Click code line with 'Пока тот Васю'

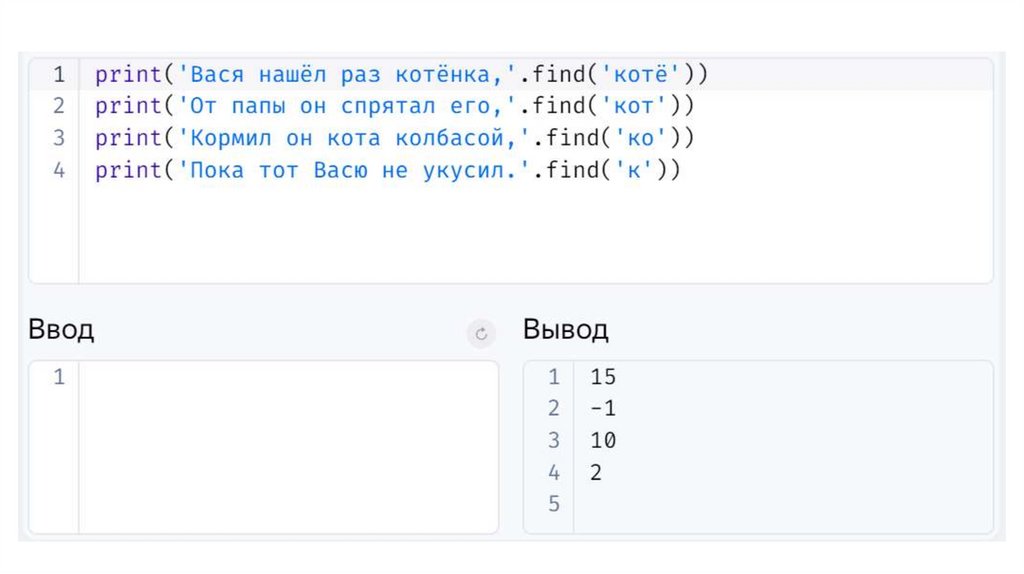[387, 170]
